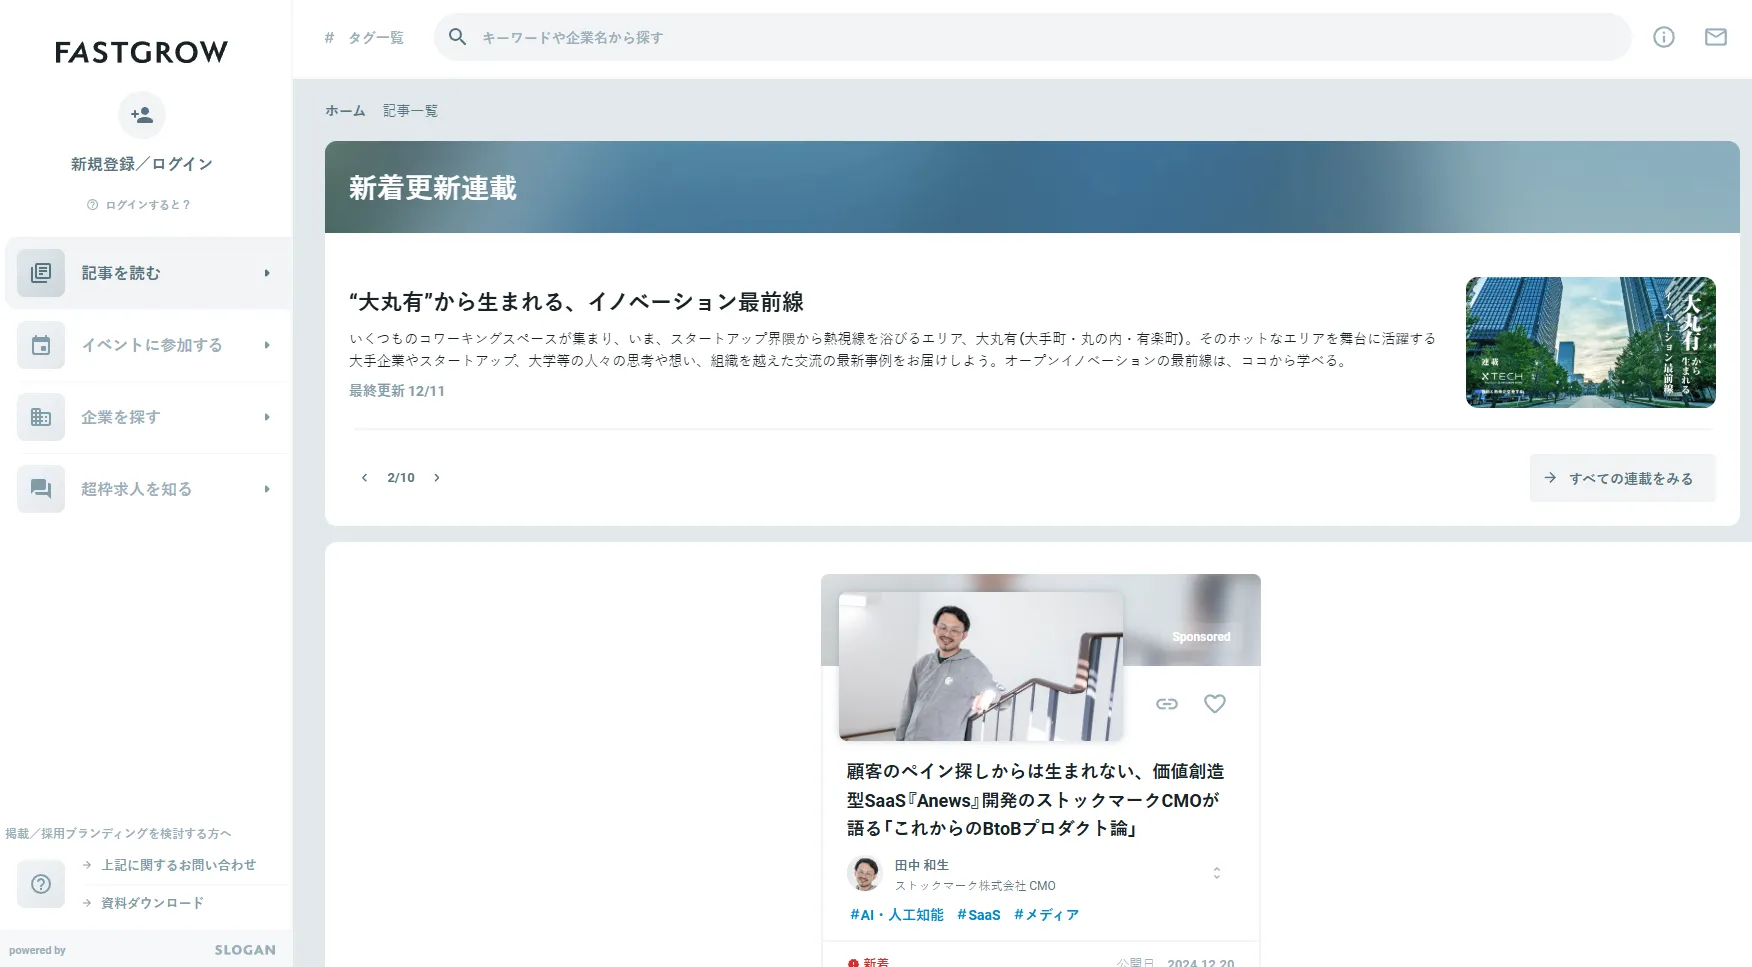This screenshot has height=967, width=1752.
Task: Click the 2/10 page counter
Action: click(401, 478)
